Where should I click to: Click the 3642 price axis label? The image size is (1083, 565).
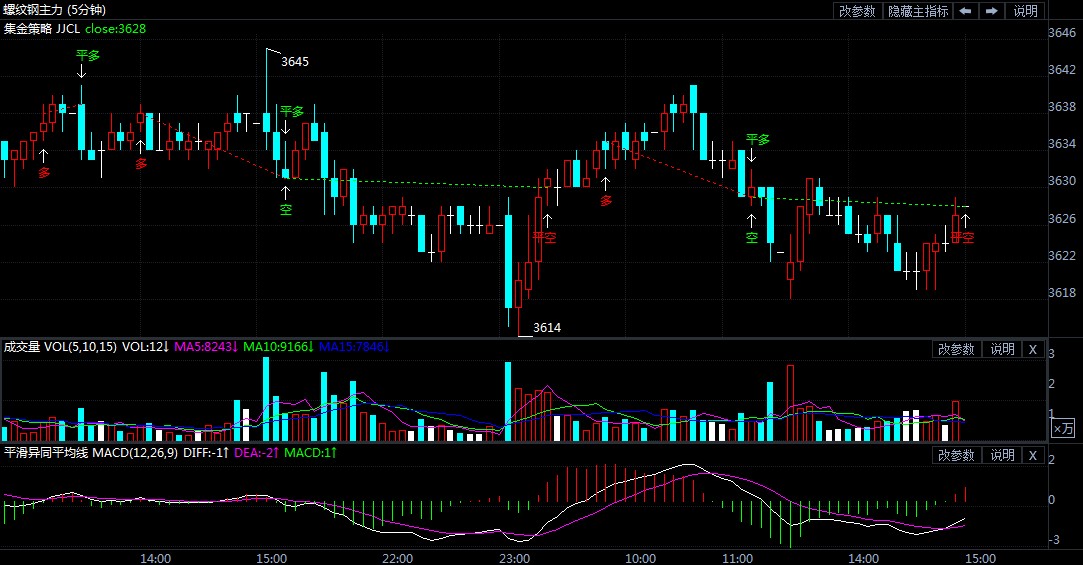pos(1062,70)
